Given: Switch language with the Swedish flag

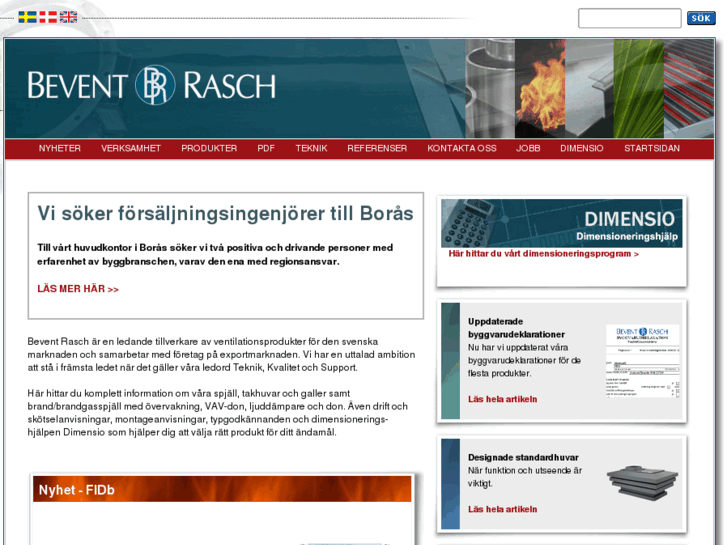Looking at the screenshot, I should click(27, 17).
